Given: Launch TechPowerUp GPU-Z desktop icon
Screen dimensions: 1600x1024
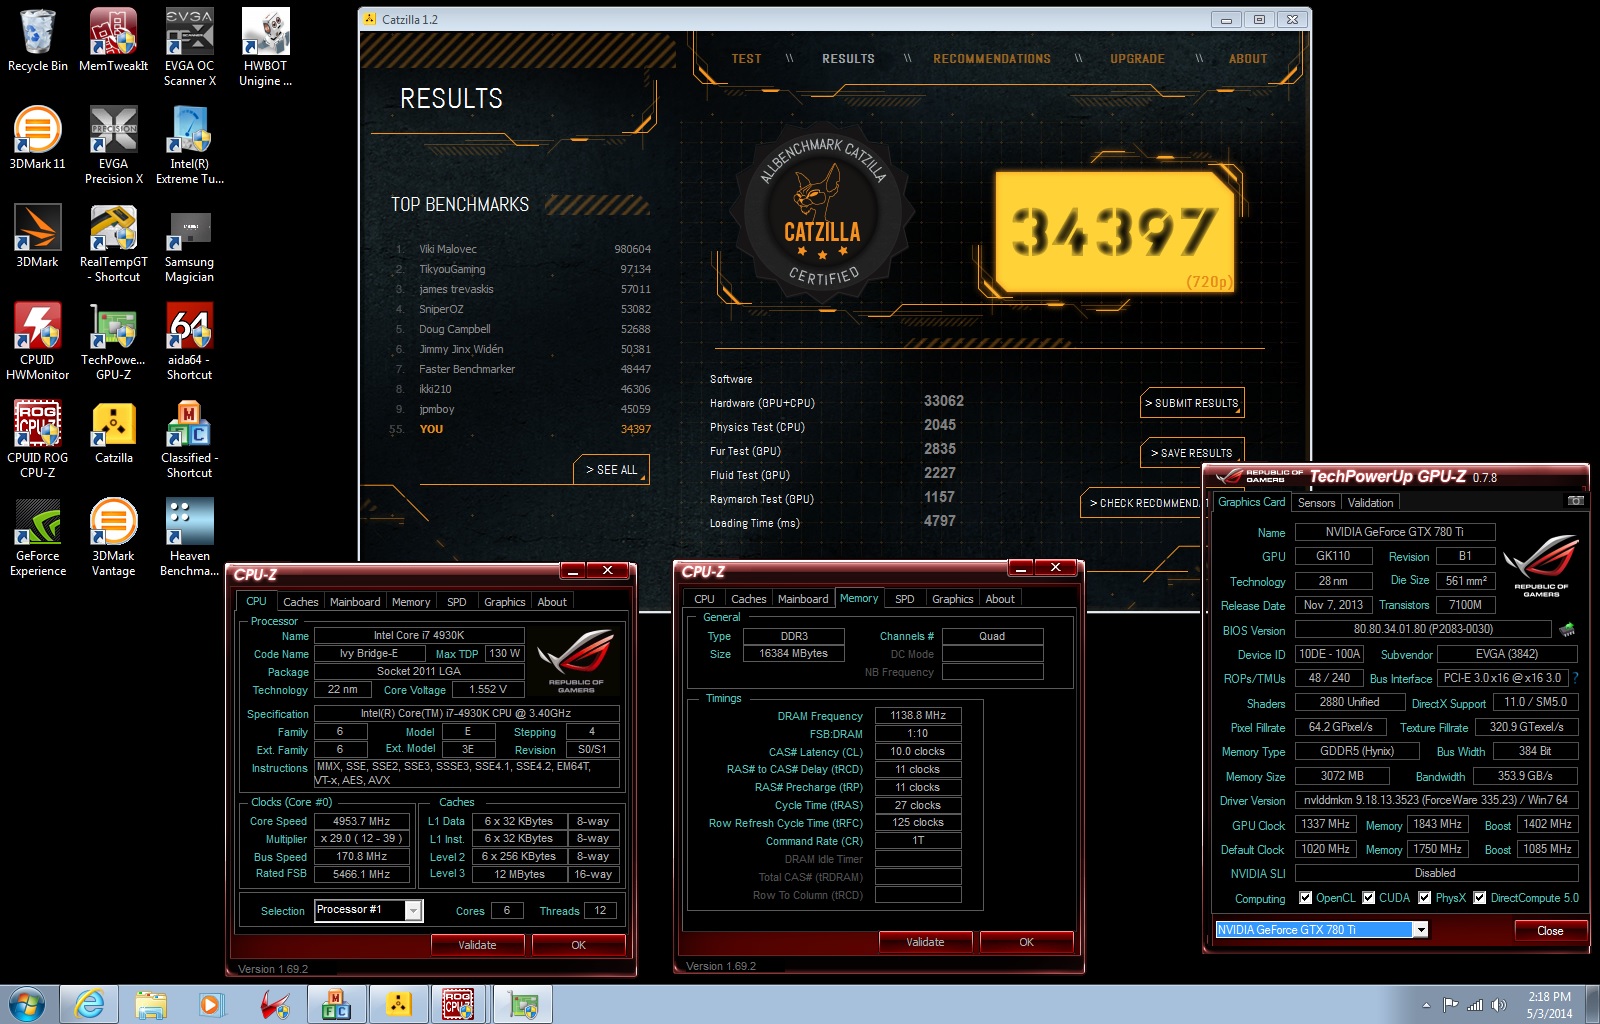Looking at the screenshot, I should coord(113,341).
